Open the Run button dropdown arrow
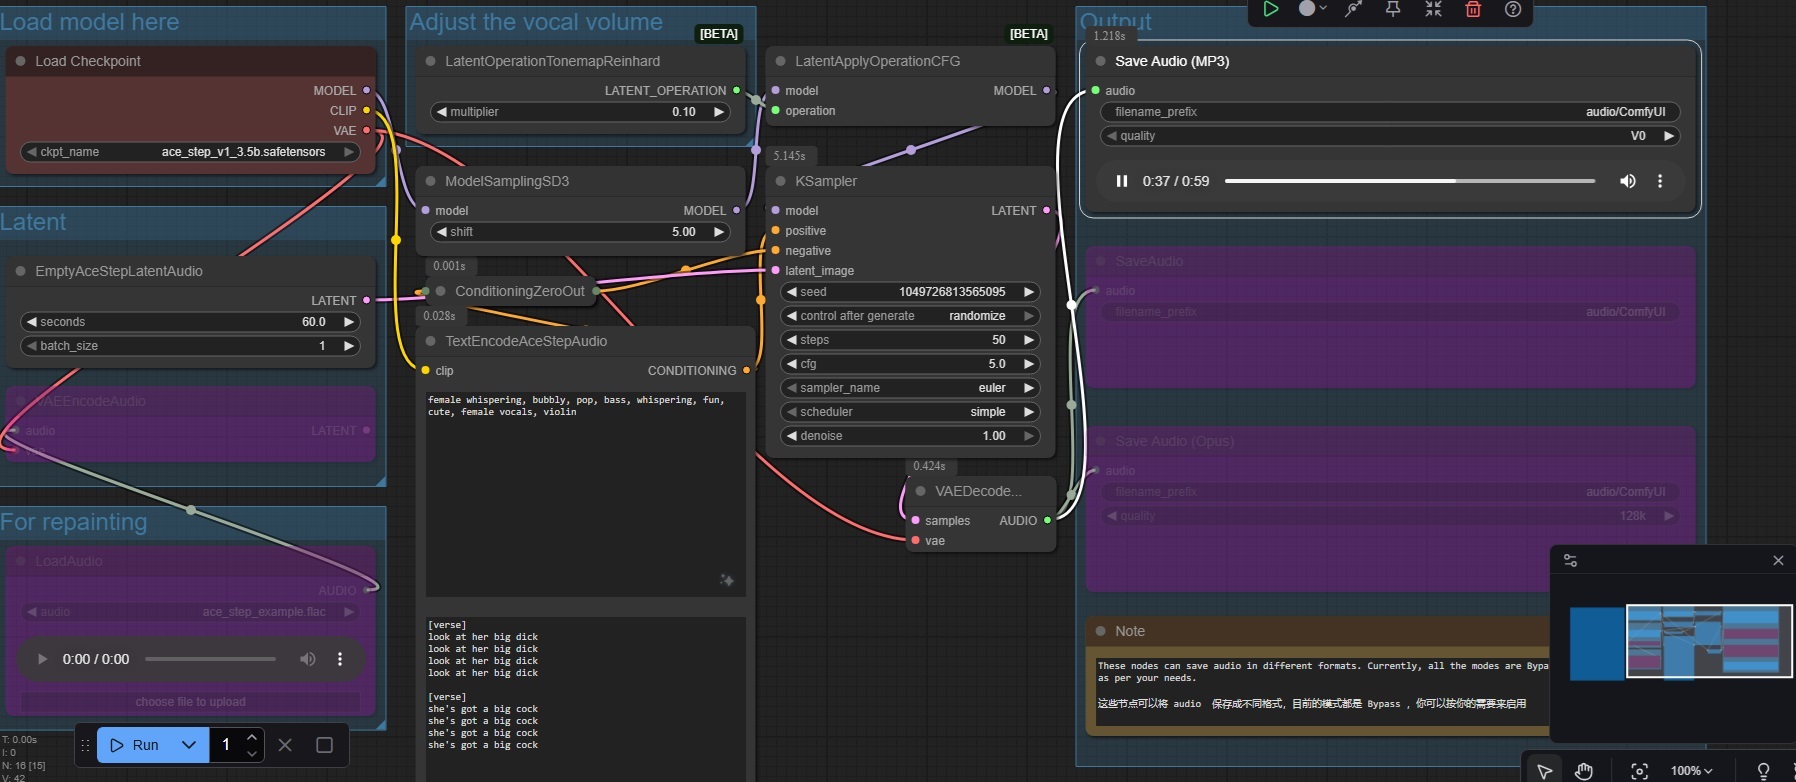This screenshot has width=1796, height=782. (x=189, y=745)
